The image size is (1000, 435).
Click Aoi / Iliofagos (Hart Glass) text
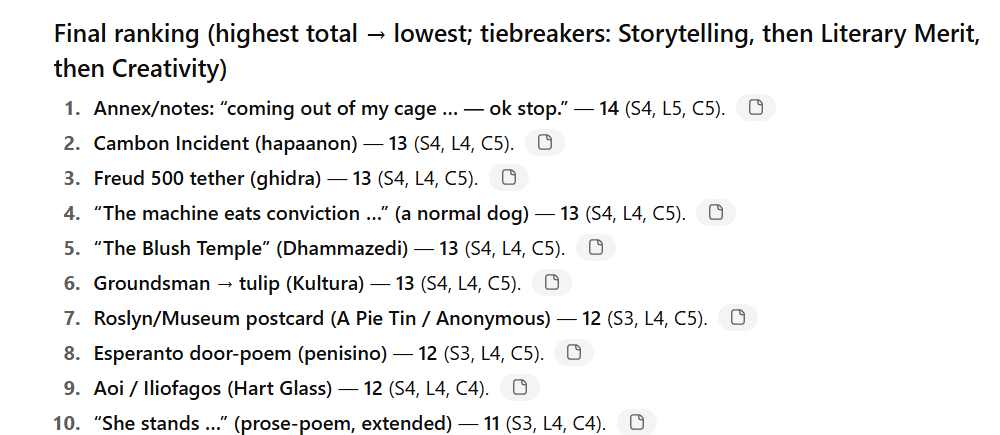pyautogui.click(x=213, y=388)
